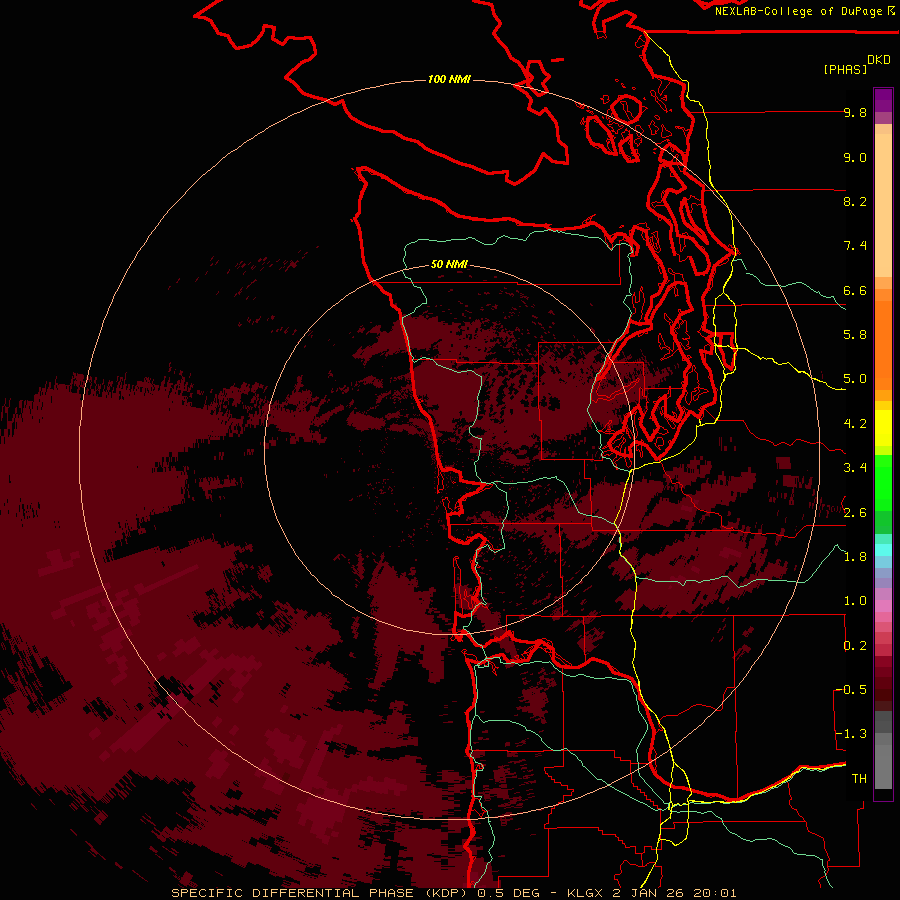Click the -1.3 scale value
Image resolution: width=900 pixels, height=900 pixels.
[852, 734]
